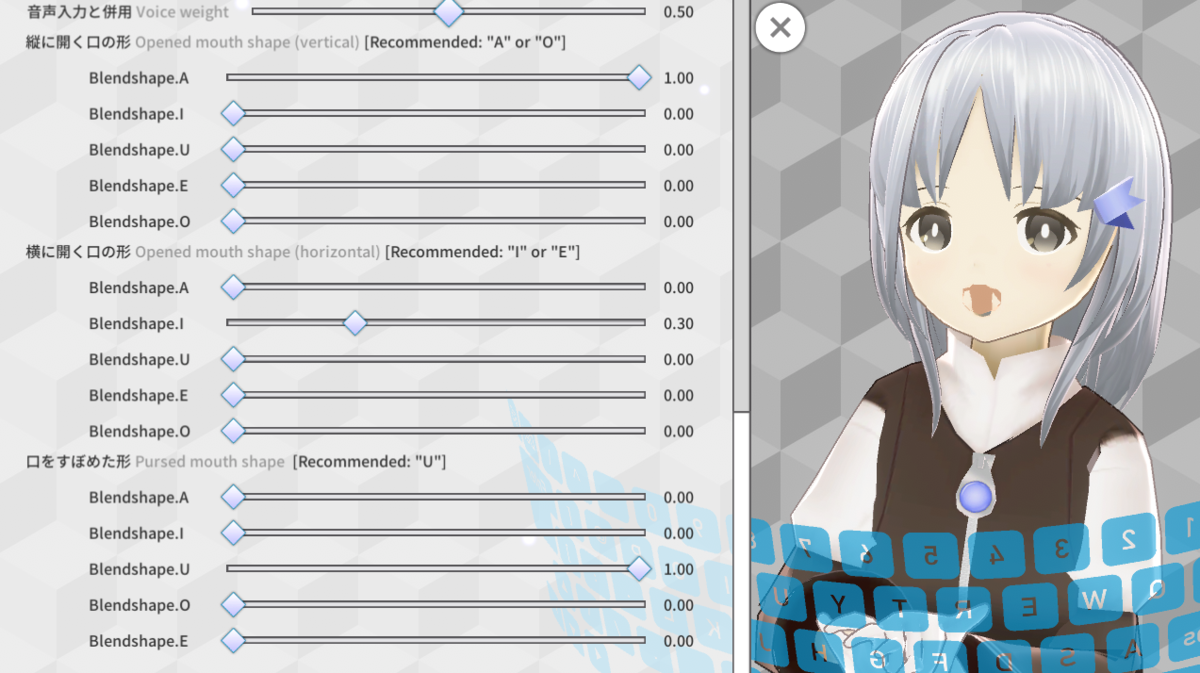
Task: Click Blendshape.I slider handle under vertical mouth shape
Action: pos(233,114)
